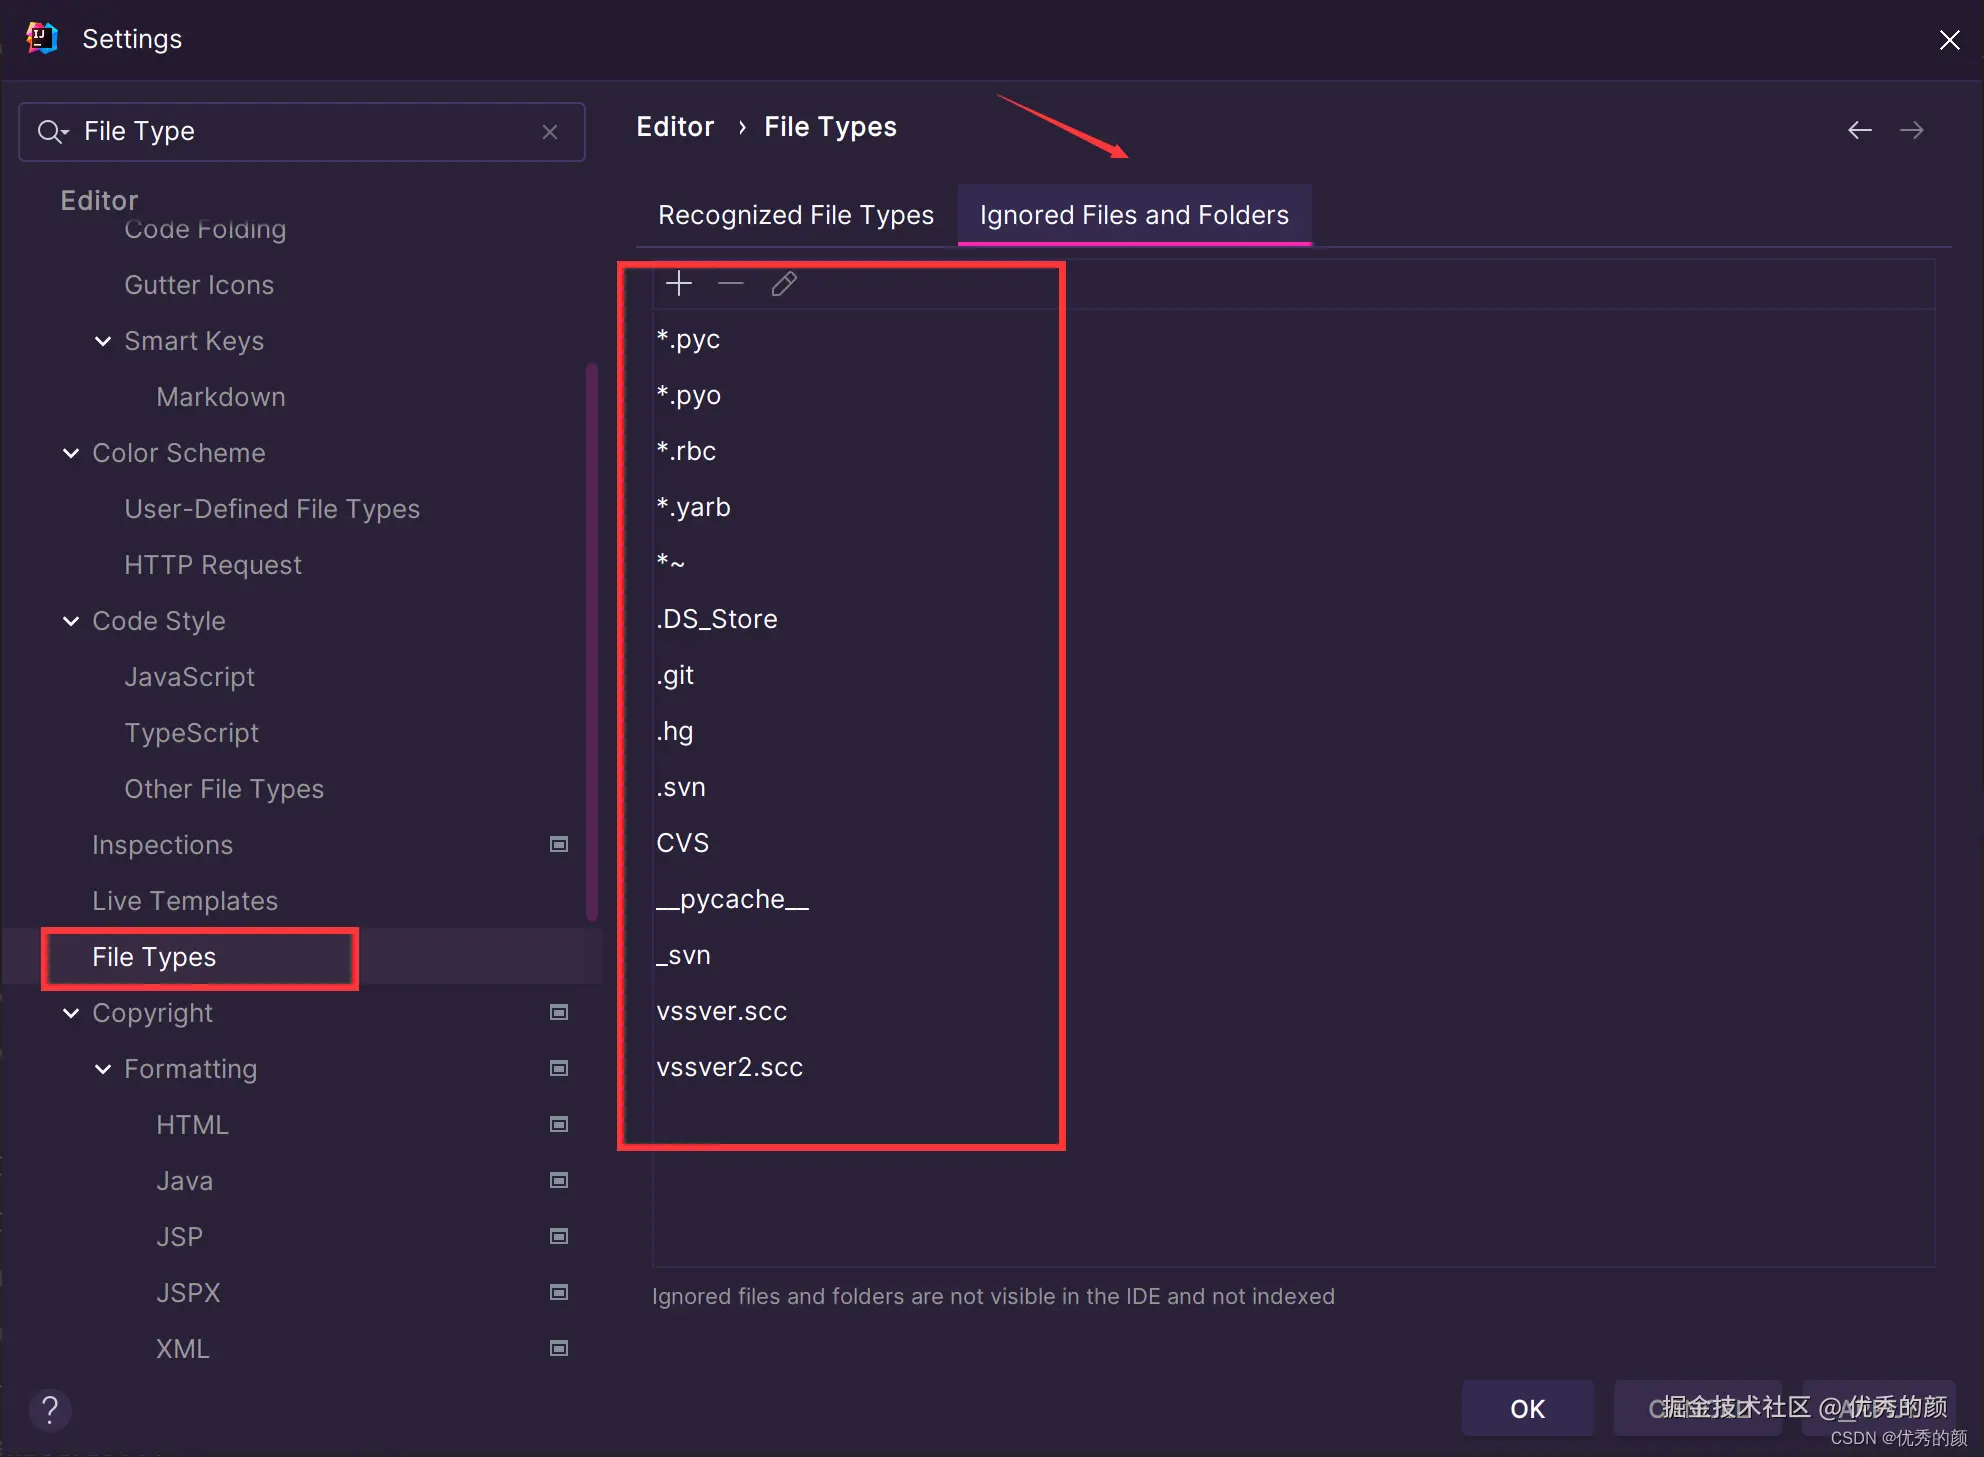Screen dimensions: 1984x1457
Task: Collapse the Smart Keys tree node
Action: (103, 341)
